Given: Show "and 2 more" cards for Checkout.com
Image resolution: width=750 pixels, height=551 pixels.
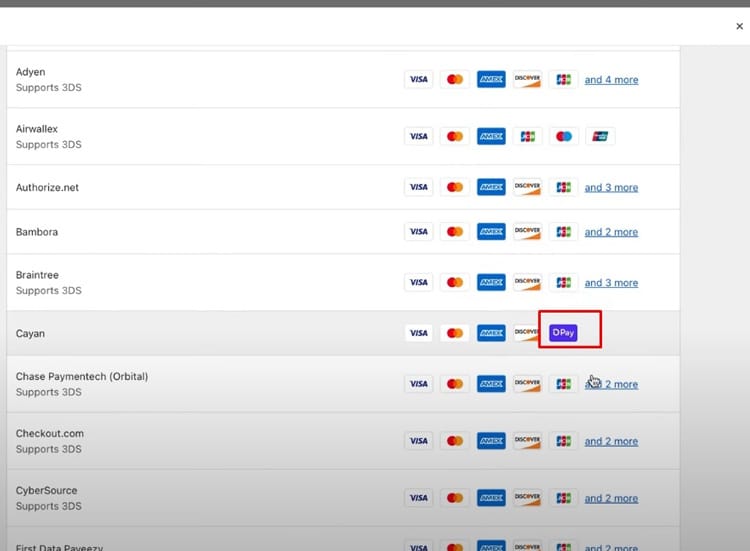Looking at the screenshot, I should 611,441.
